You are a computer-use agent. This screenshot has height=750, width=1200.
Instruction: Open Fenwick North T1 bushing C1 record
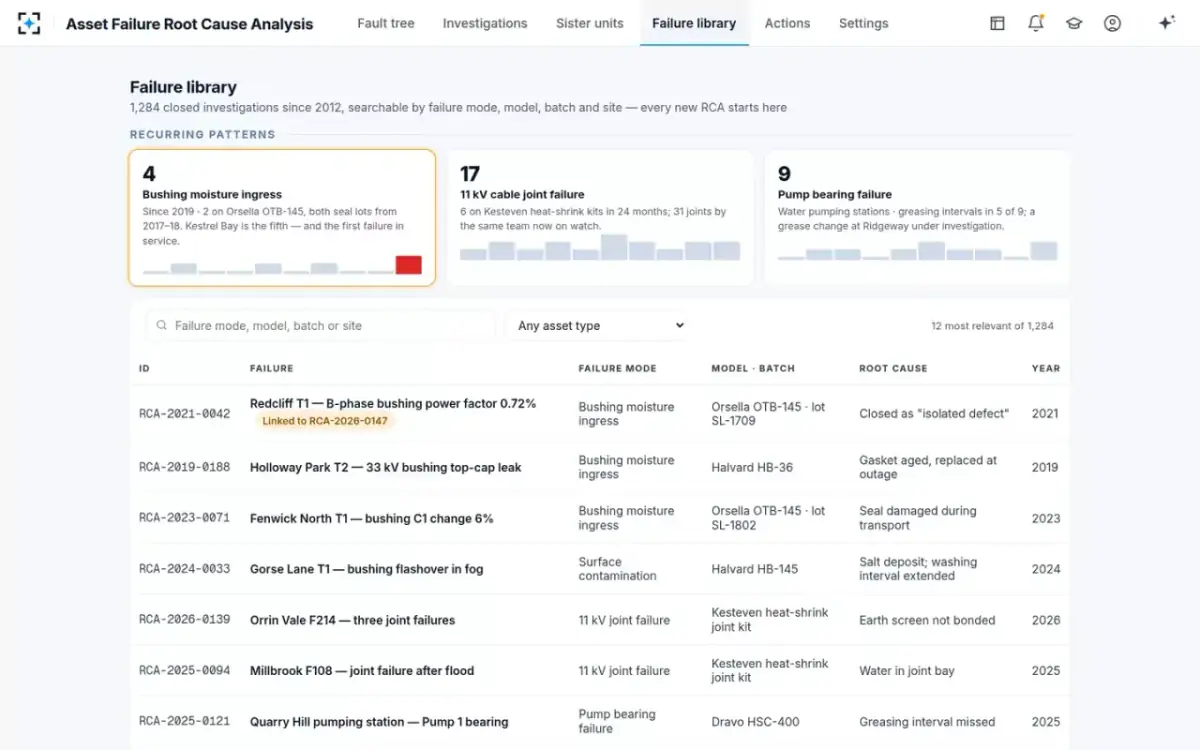click(x=371, y=518)
